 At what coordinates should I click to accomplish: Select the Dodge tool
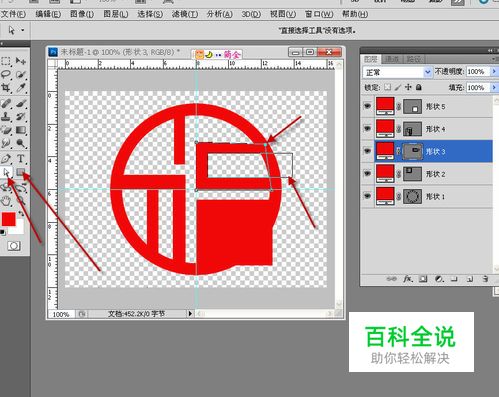point(21,143)
